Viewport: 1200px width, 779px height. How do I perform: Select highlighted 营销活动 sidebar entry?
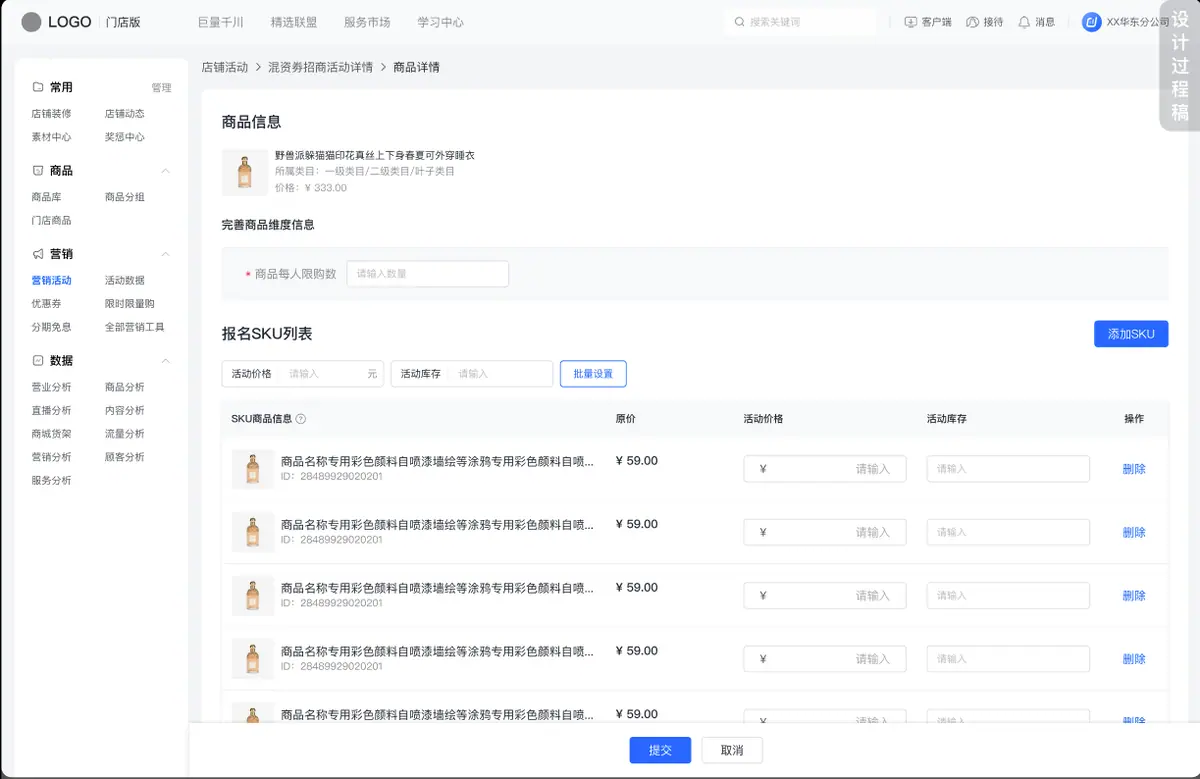tap(51, 280)
